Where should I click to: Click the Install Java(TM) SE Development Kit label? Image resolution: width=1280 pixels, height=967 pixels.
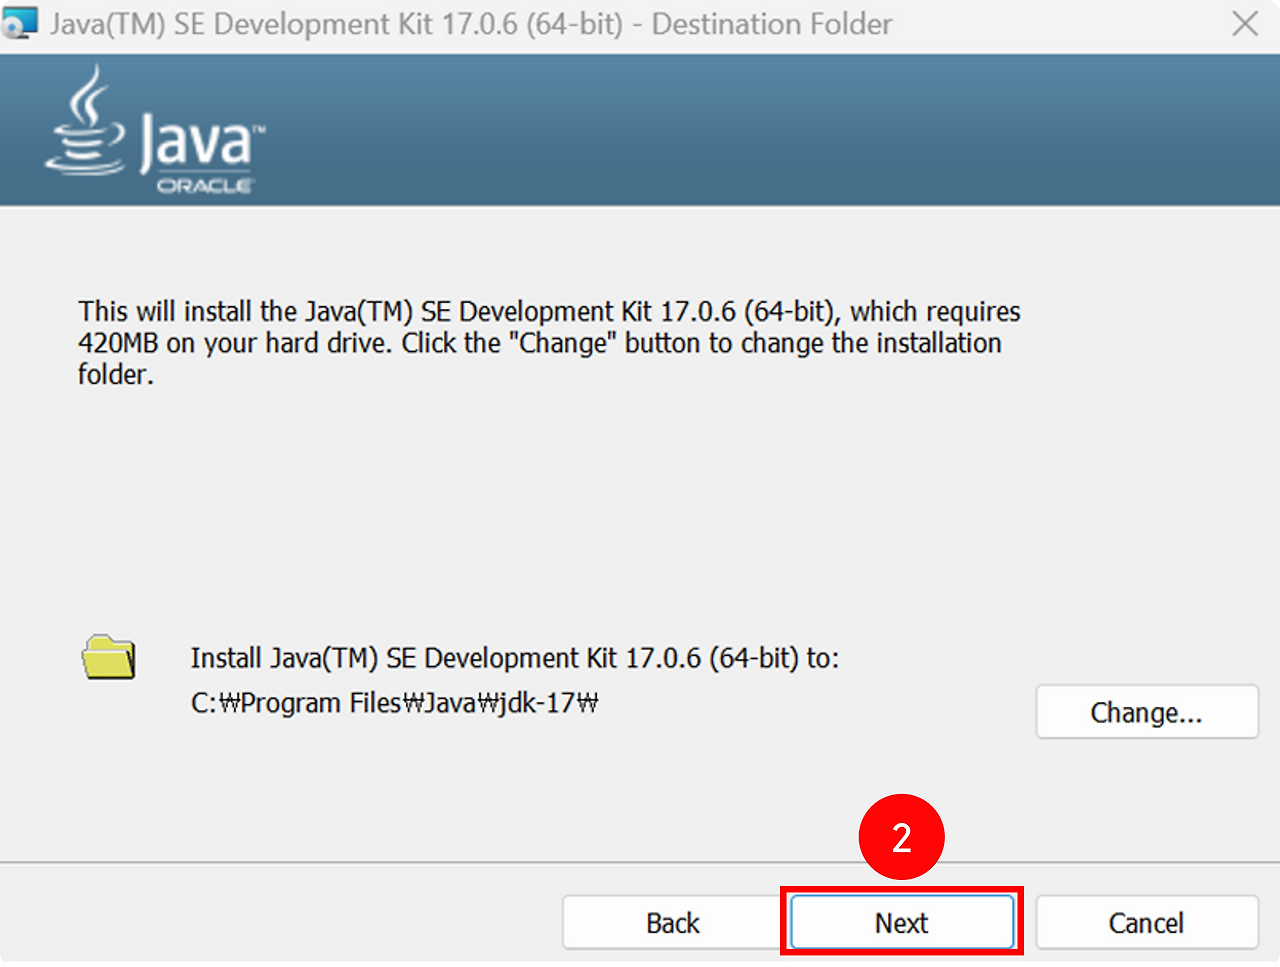tap(514, 658)
